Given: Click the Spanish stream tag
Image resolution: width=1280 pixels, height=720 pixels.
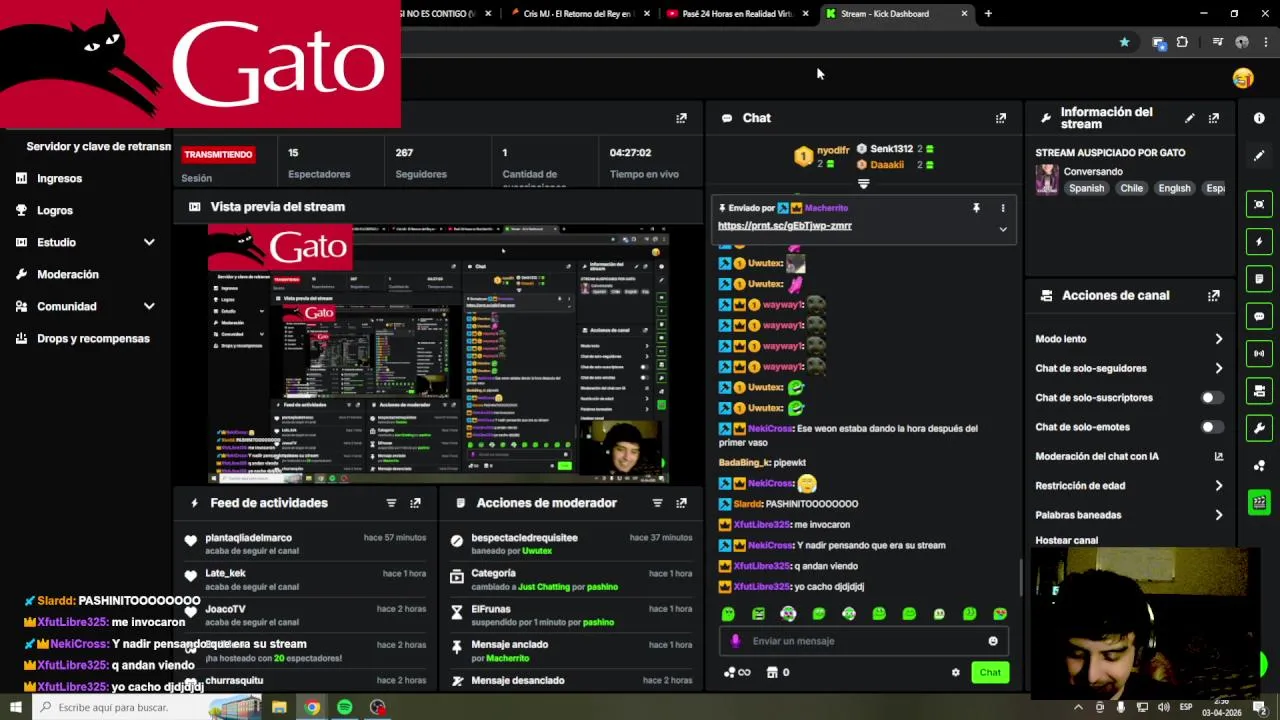Looking at the screenshot, I should coord(1086,188).
